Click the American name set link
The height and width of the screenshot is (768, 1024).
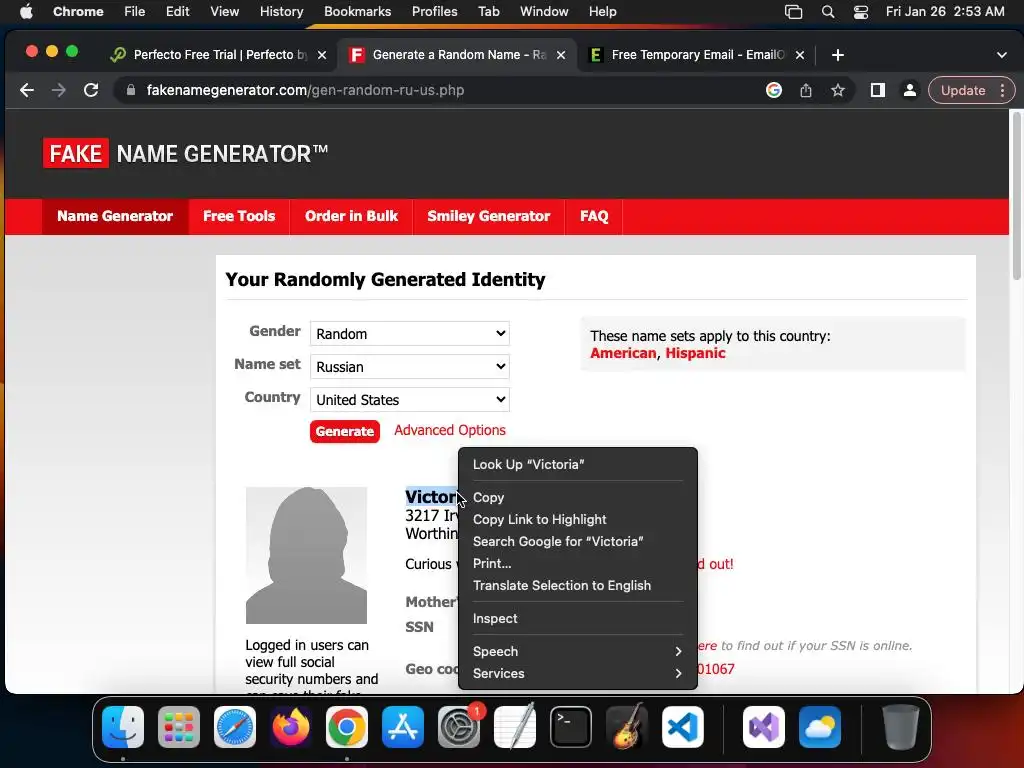(623, 353)
